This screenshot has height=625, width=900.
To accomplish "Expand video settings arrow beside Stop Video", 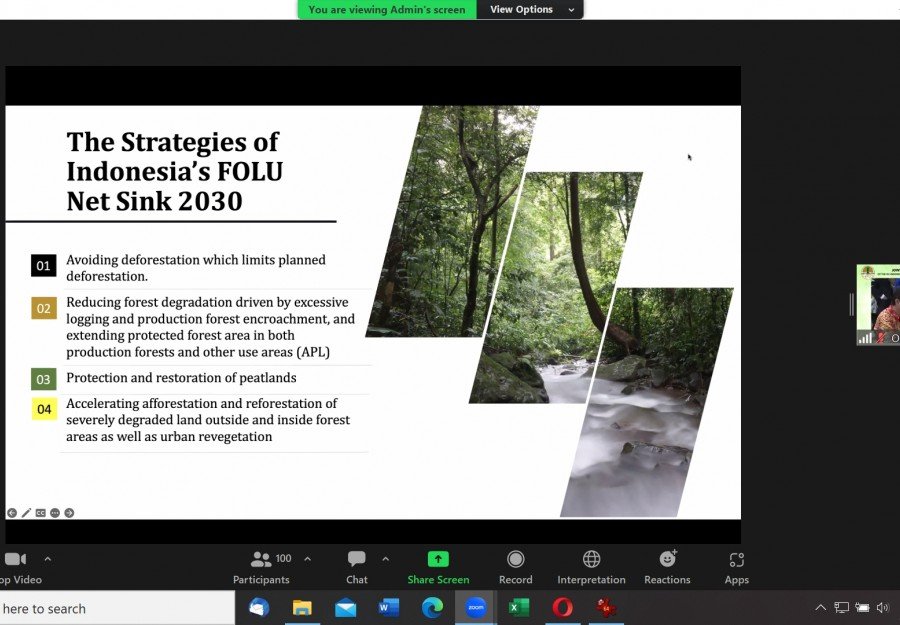I will 47,559.
